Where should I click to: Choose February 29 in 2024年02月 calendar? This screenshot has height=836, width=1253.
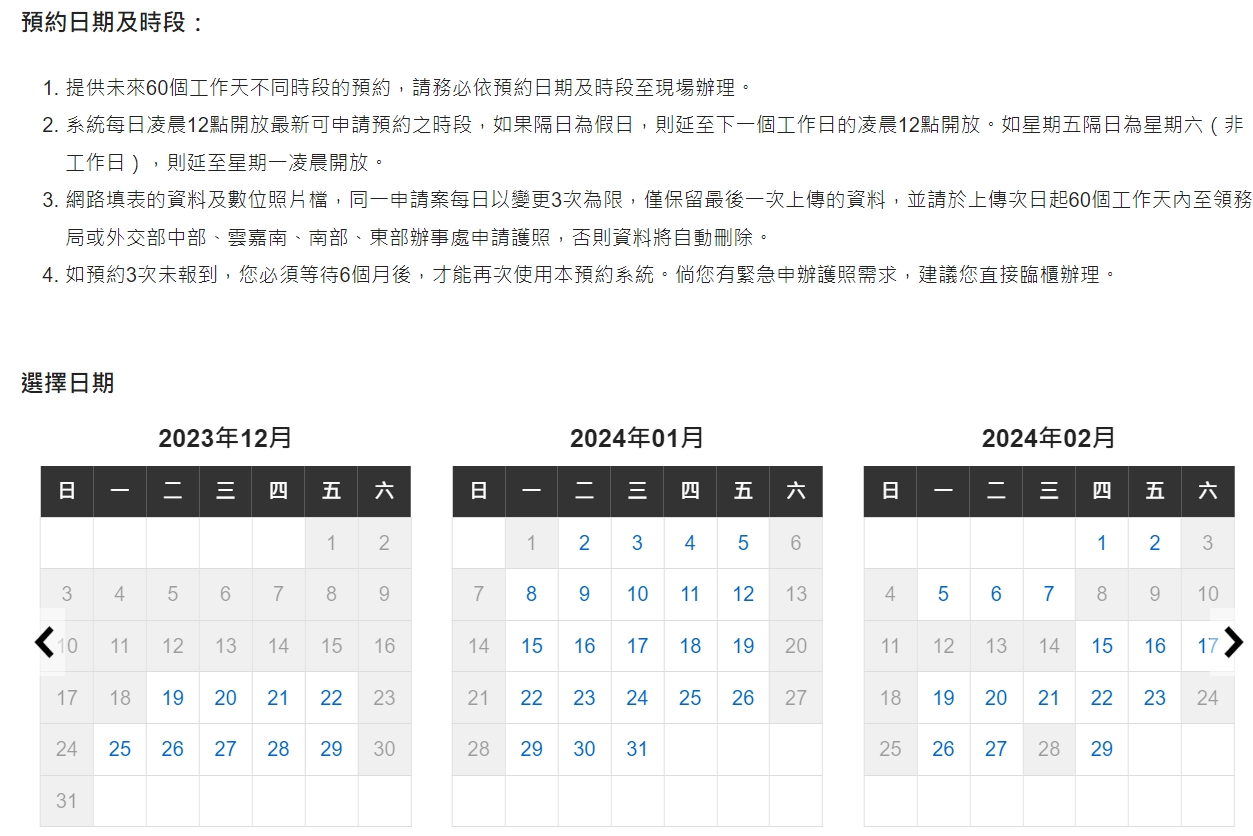[1102, 749]
